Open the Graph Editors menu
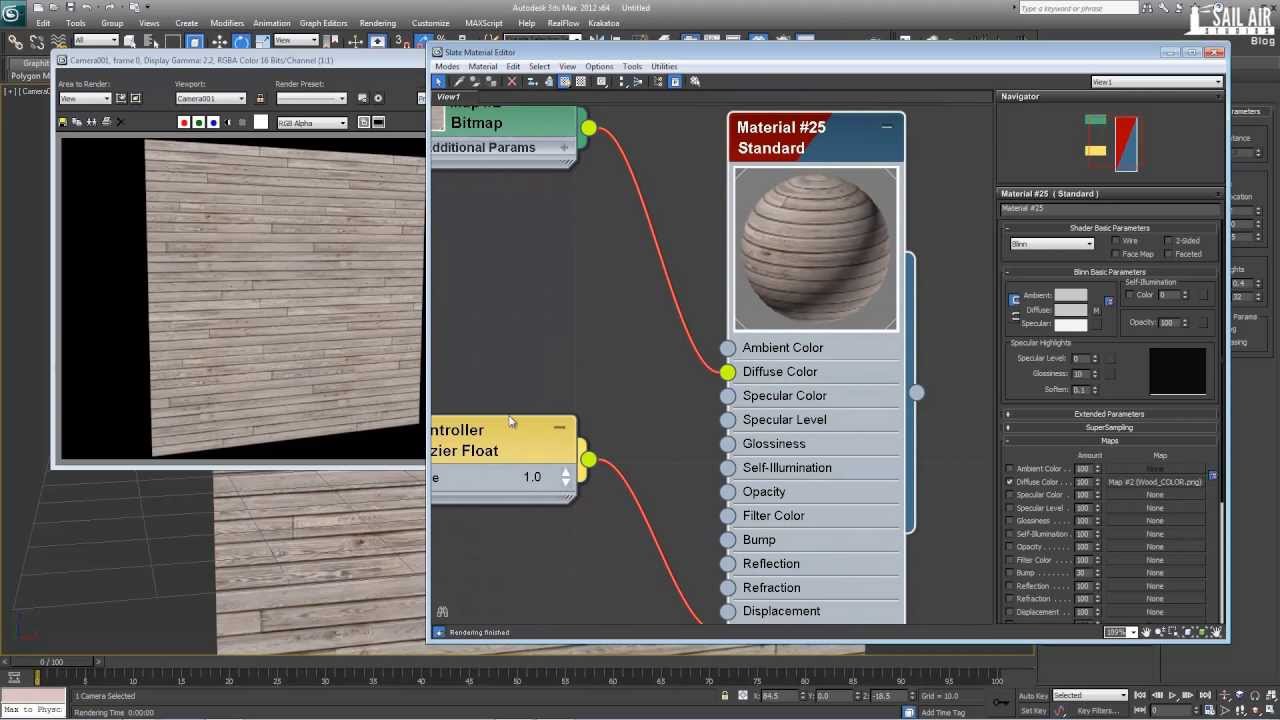The width and height of the screenshot is (1280, 720). 323,23
